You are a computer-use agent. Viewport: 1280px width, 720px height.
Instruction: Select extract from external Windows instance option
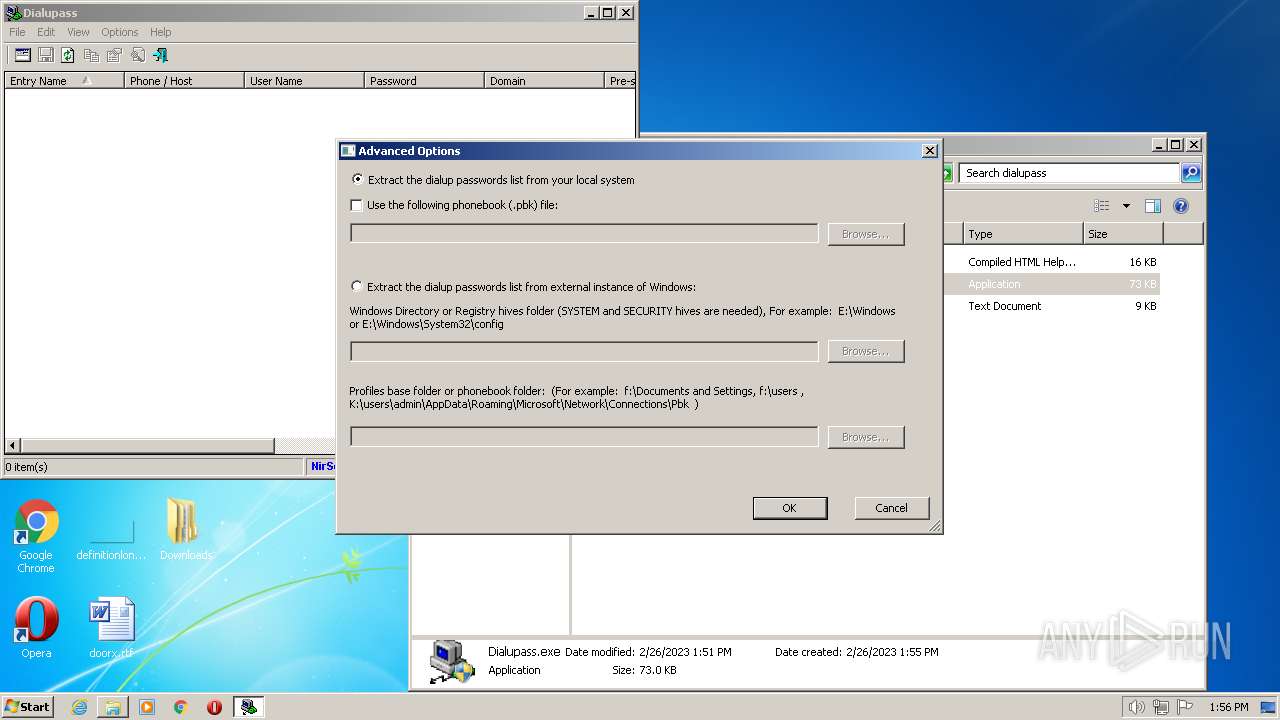[357, 286]
